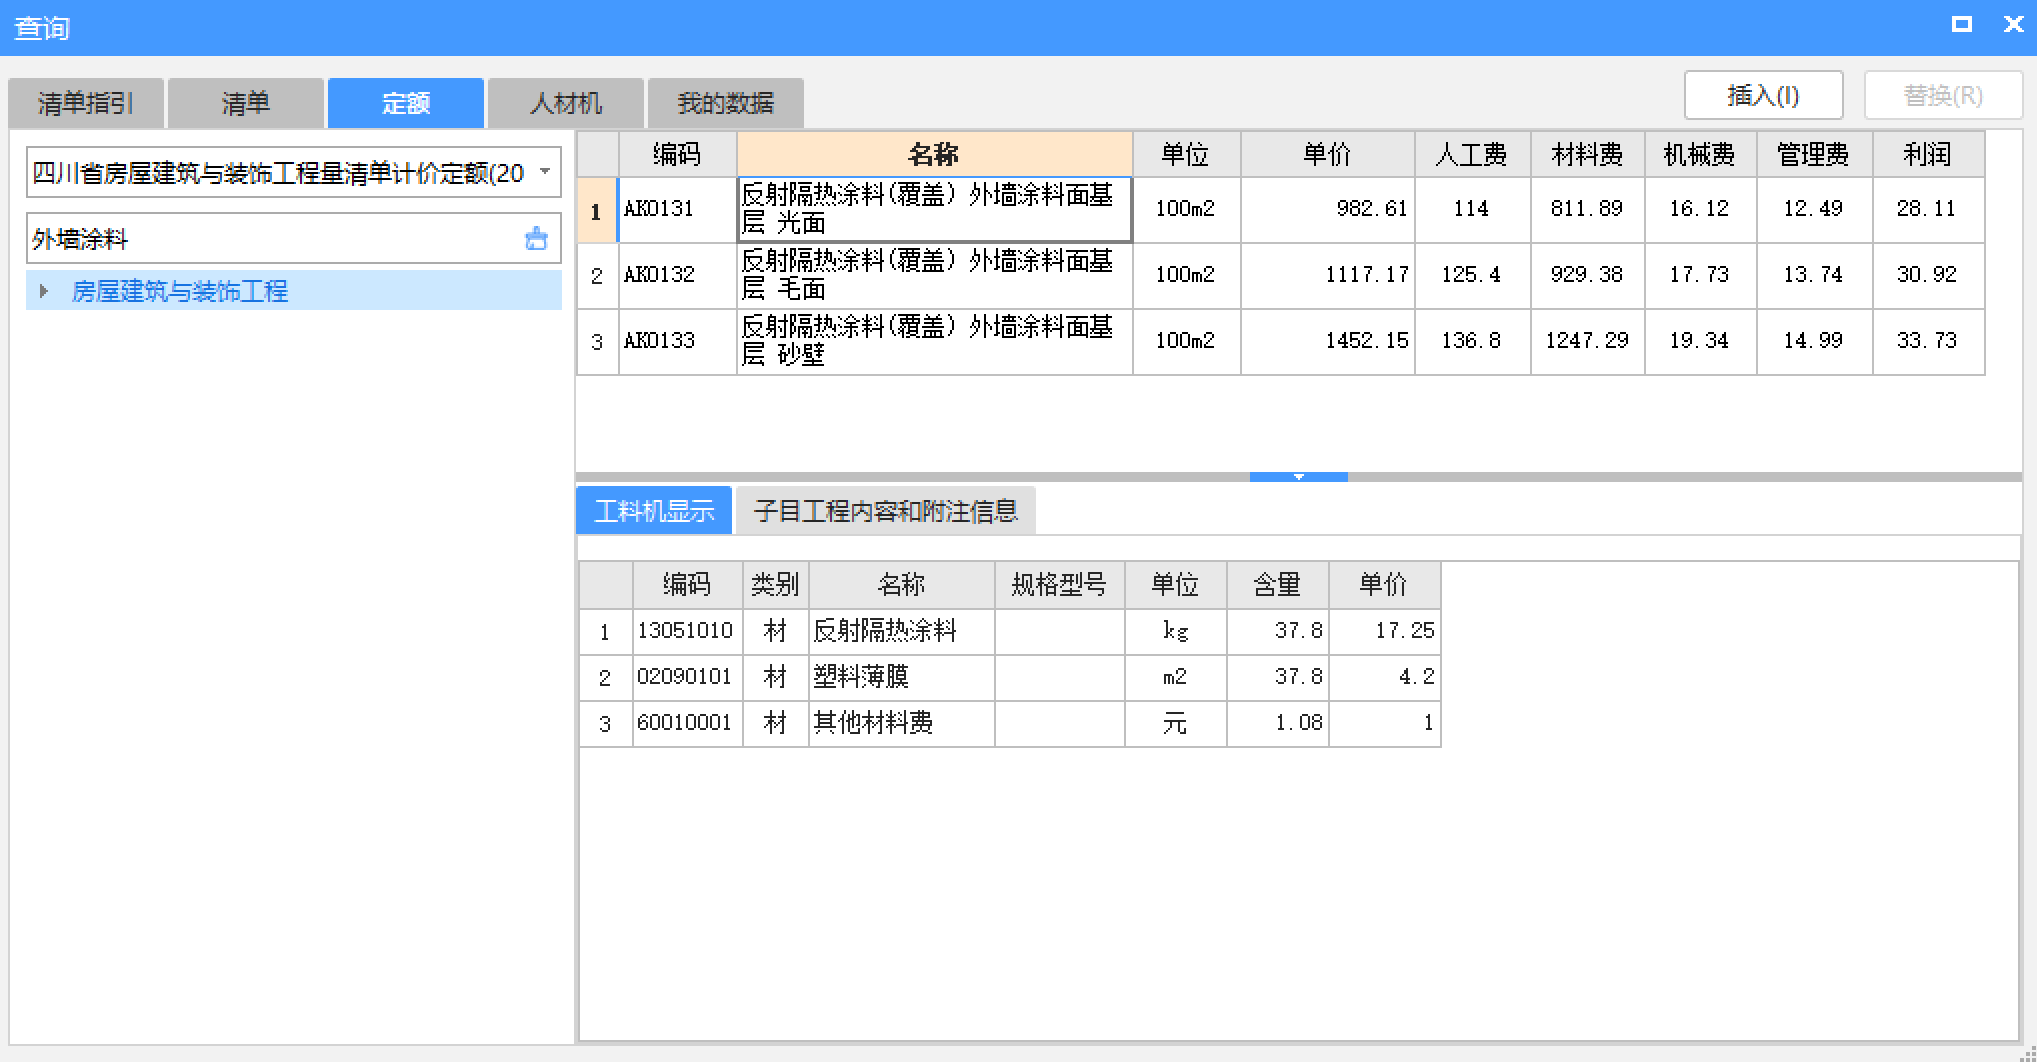Select quota code AK0133
This screenshot has height=1062, width=2037.
coord(677,341)
